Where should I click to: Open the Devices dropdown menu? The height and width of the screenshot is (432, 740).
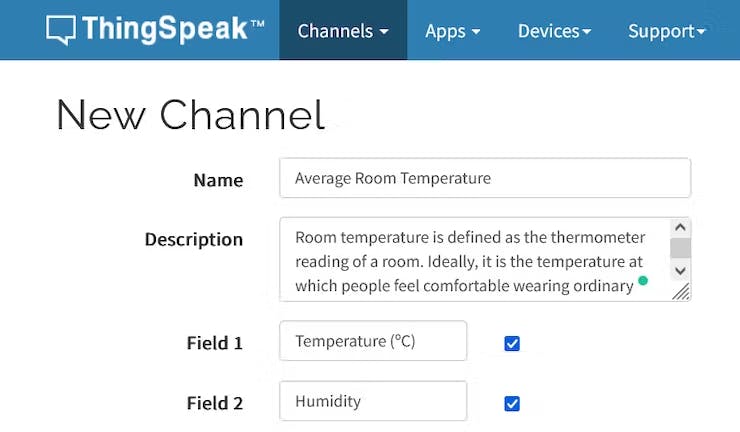(554, 31)
